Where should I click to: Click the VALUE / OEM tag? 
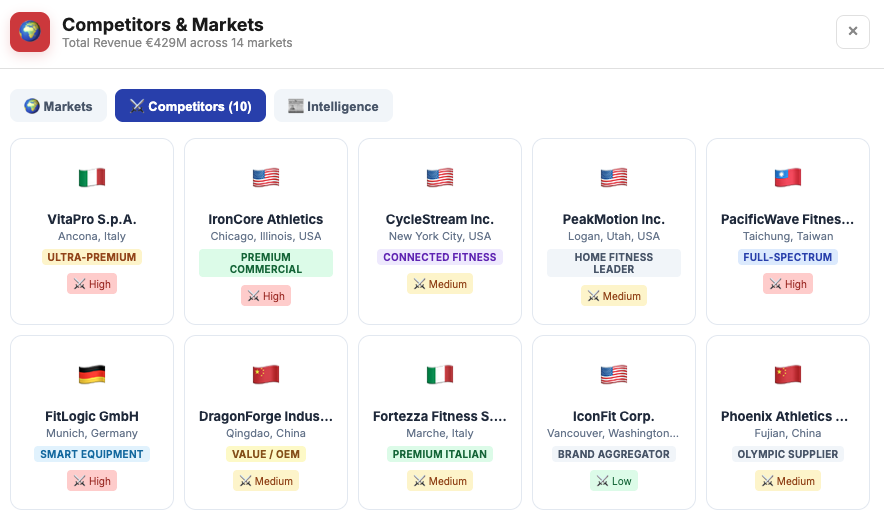point(266,454)
